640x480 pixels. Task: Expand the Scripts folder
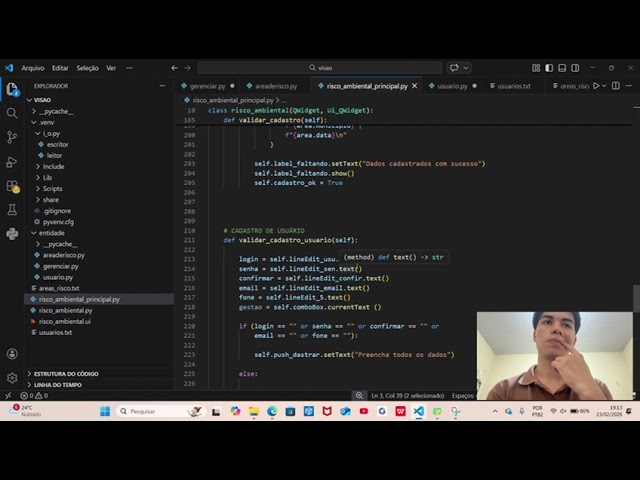click(38, 189)
